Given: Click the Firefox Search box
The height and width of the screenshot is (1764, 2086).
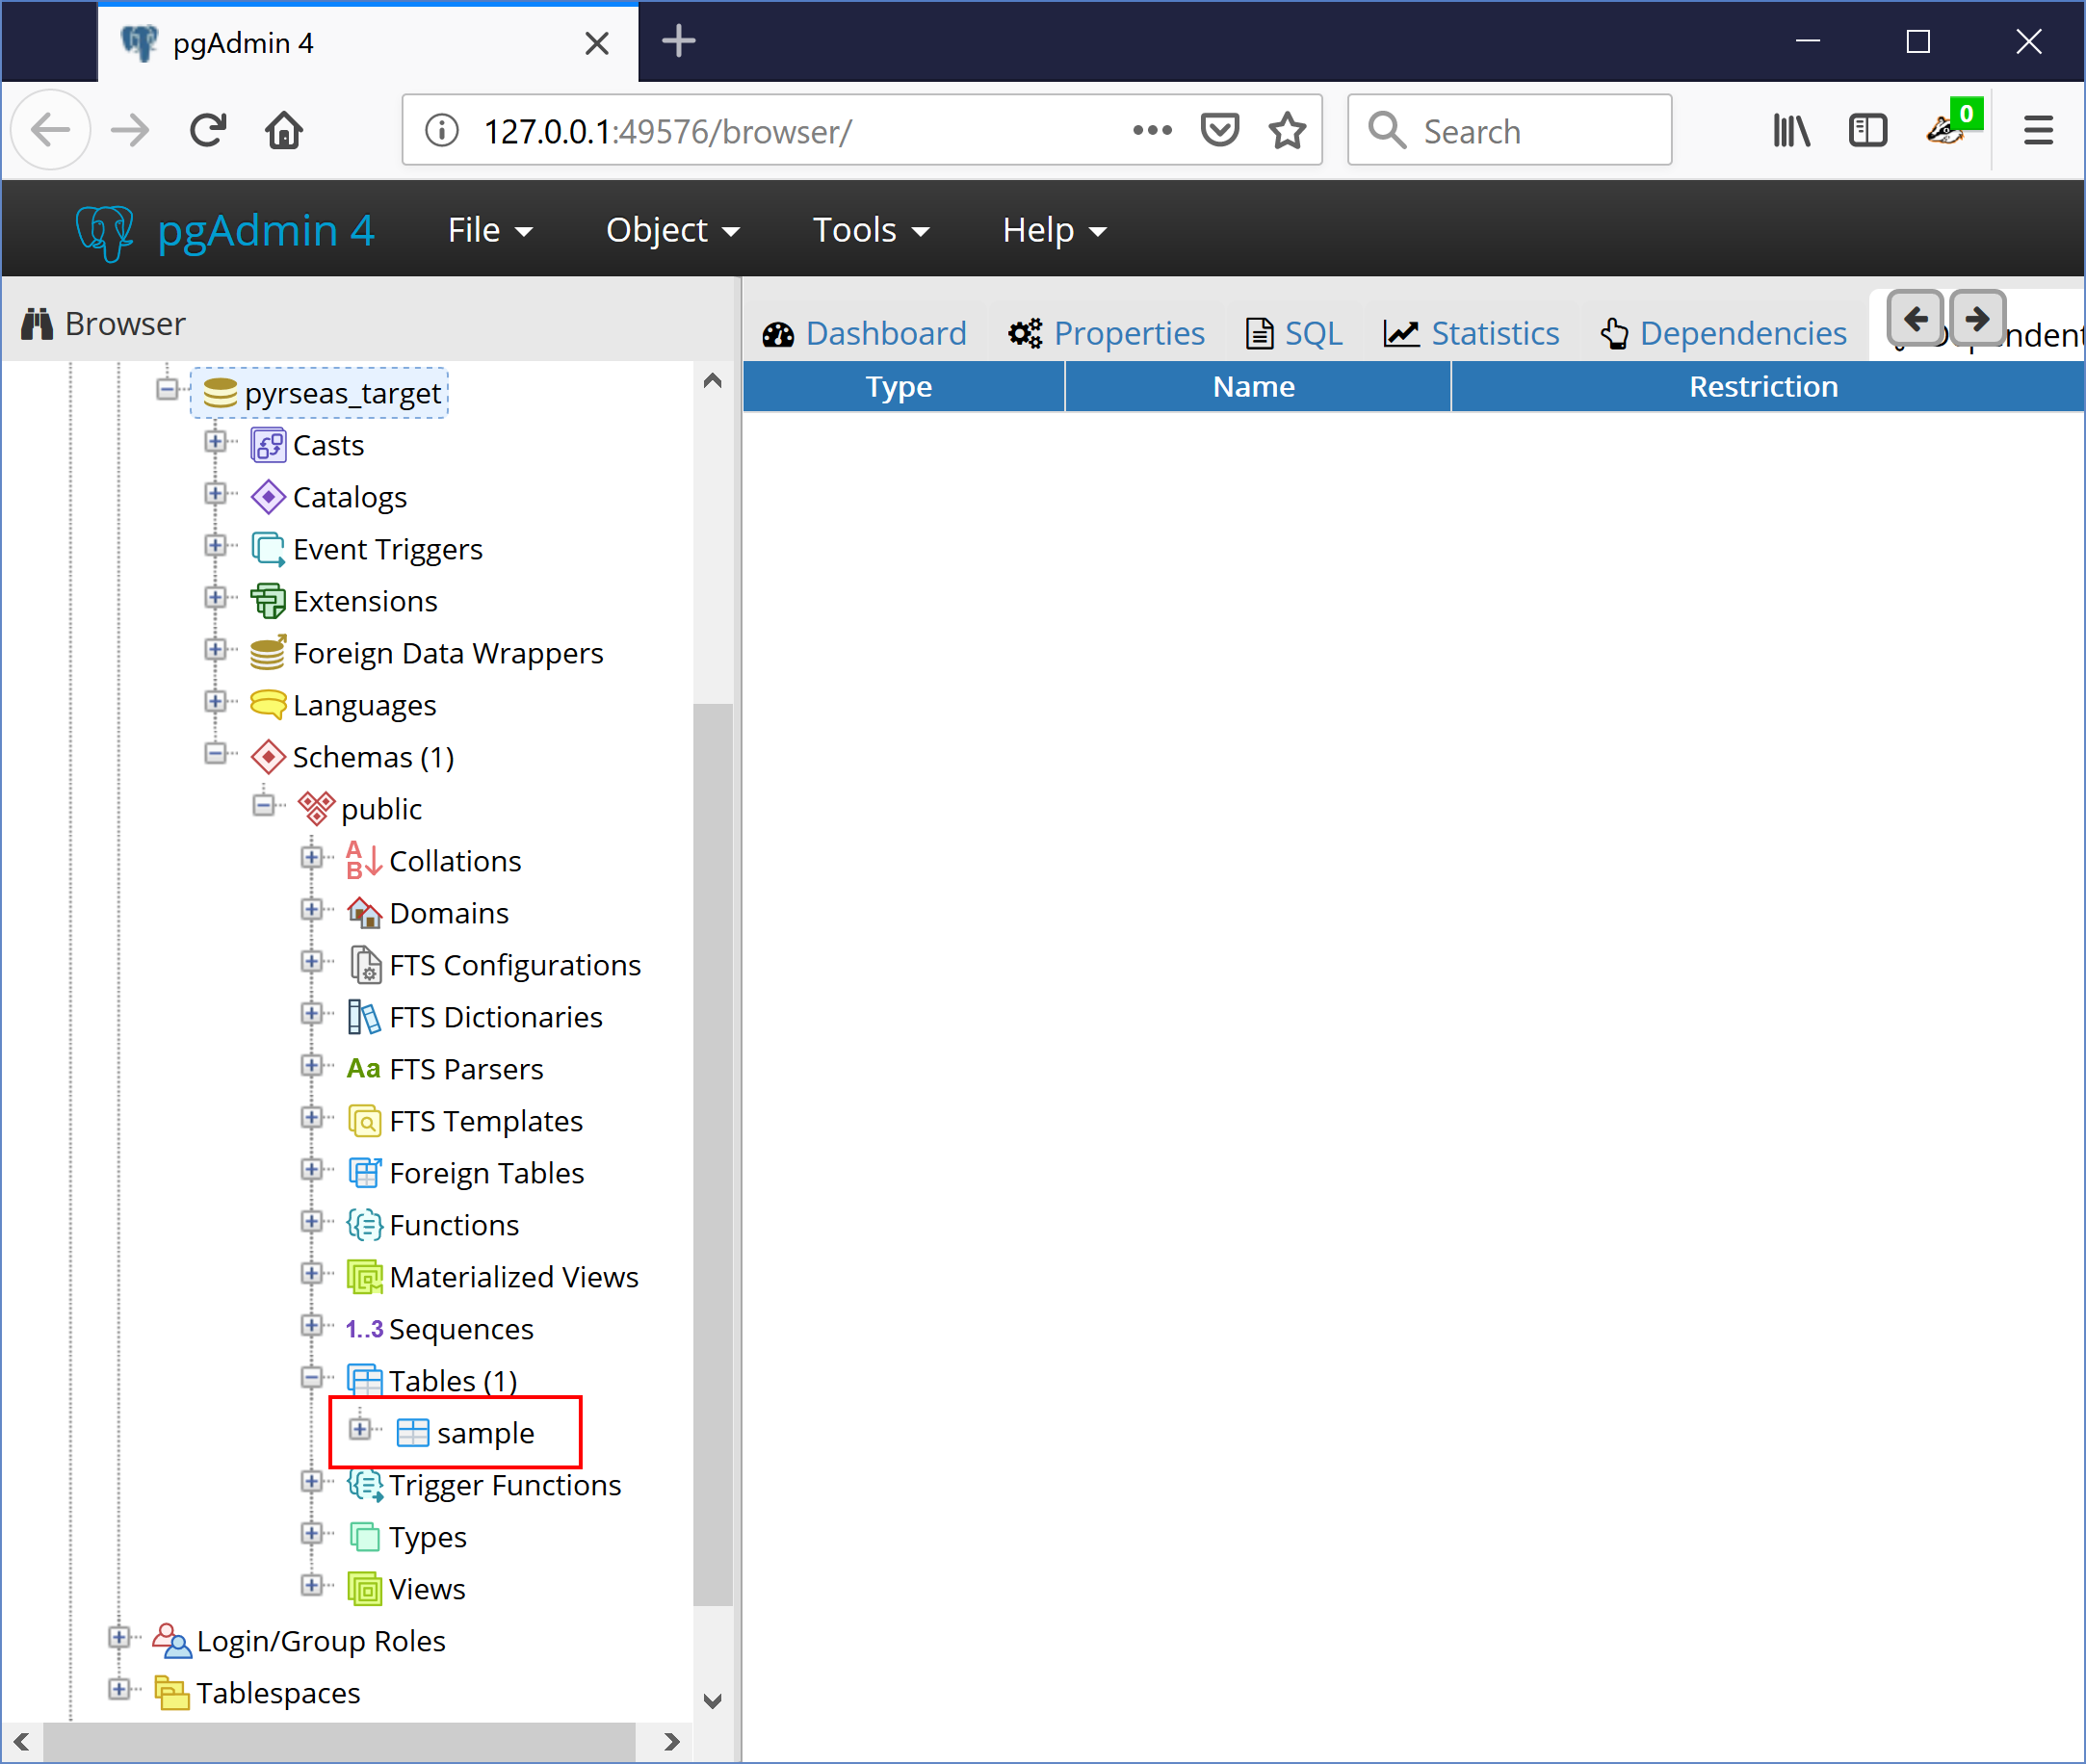Looking at the screenshot, I should tap(1509, 130).
